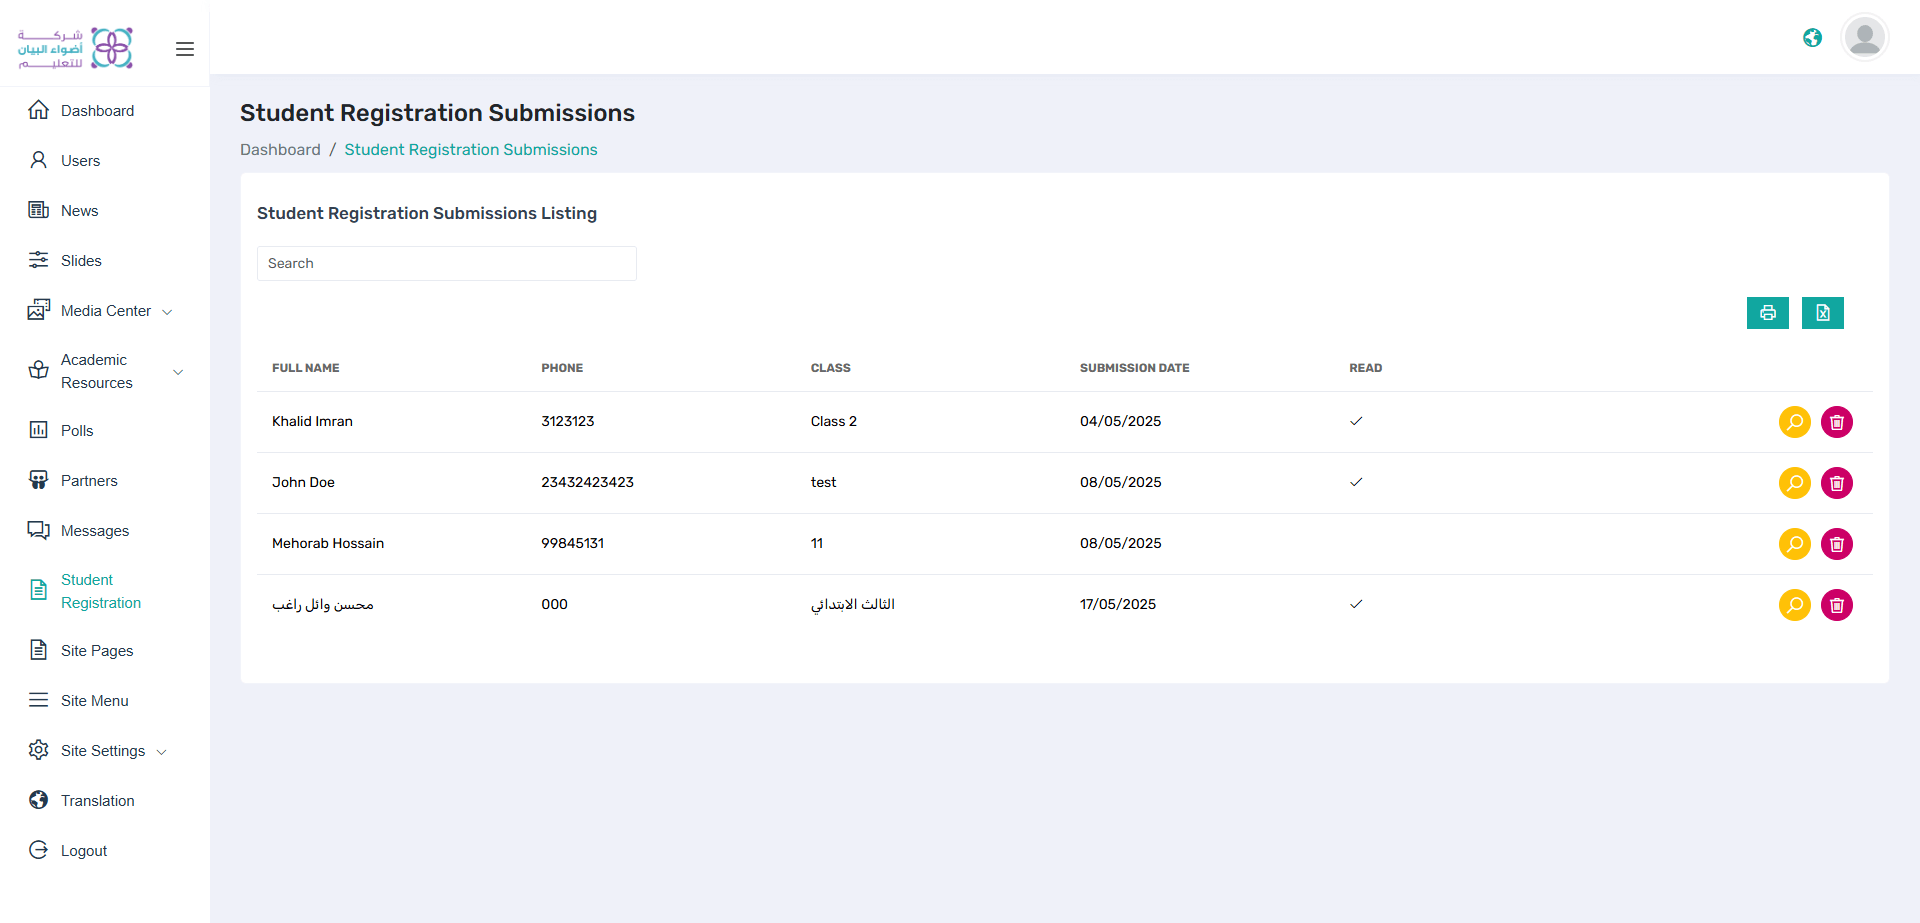1920x923 pixels.
Task: Click the Media Center gallery icon
Action: click(x=38, y=310)
